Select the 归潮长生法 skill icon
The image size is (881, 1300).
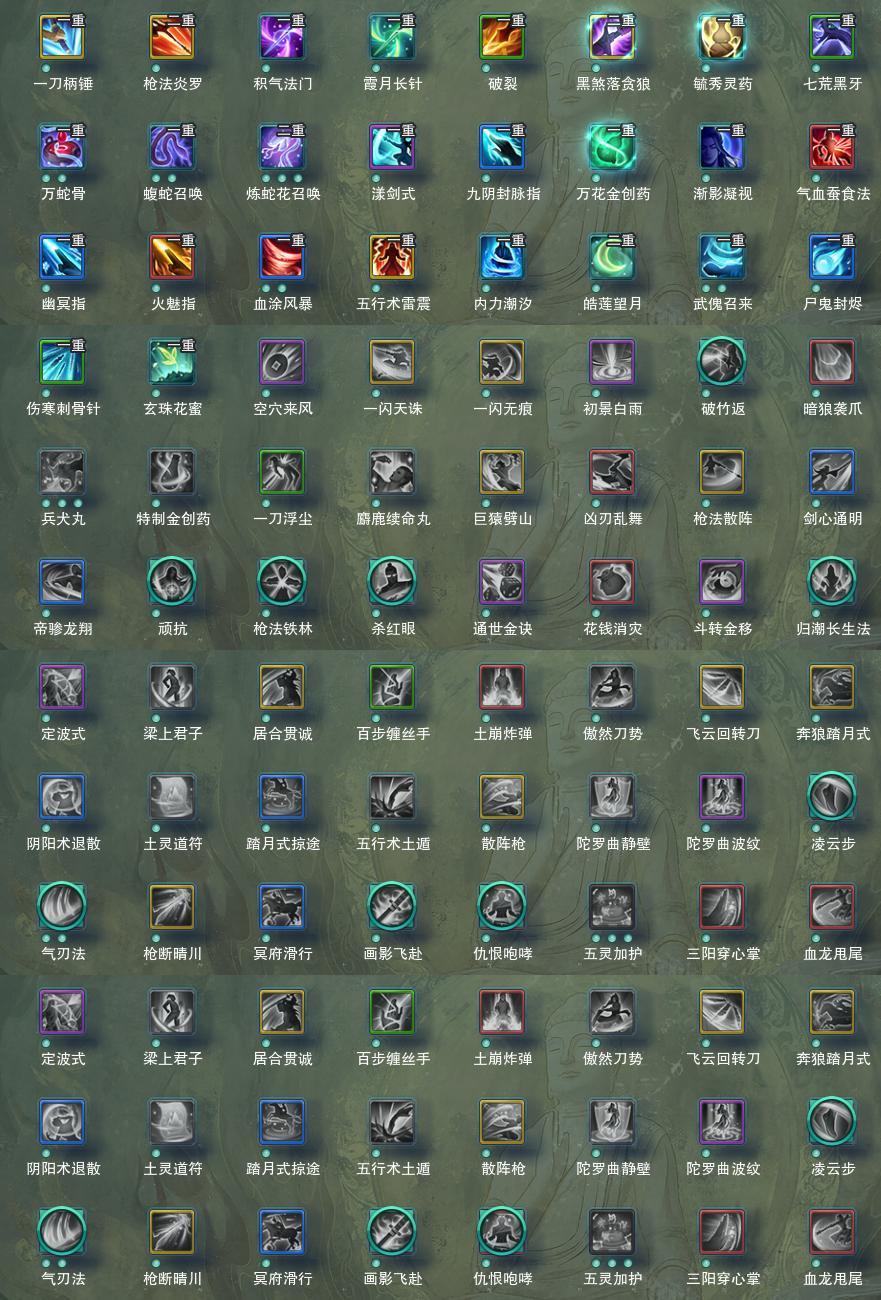(x=832, y=583)
